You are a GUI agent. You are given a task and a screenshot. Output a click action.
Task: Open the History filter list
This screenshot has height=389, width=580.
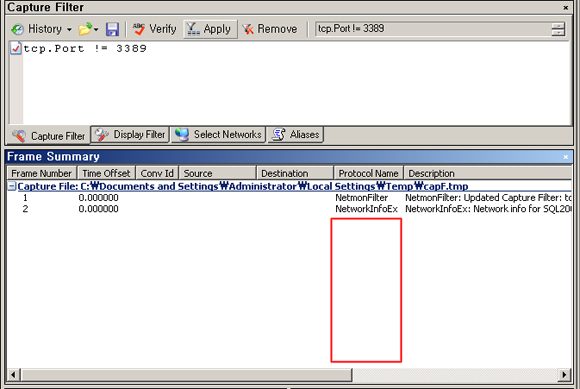(x=41, y=29)
